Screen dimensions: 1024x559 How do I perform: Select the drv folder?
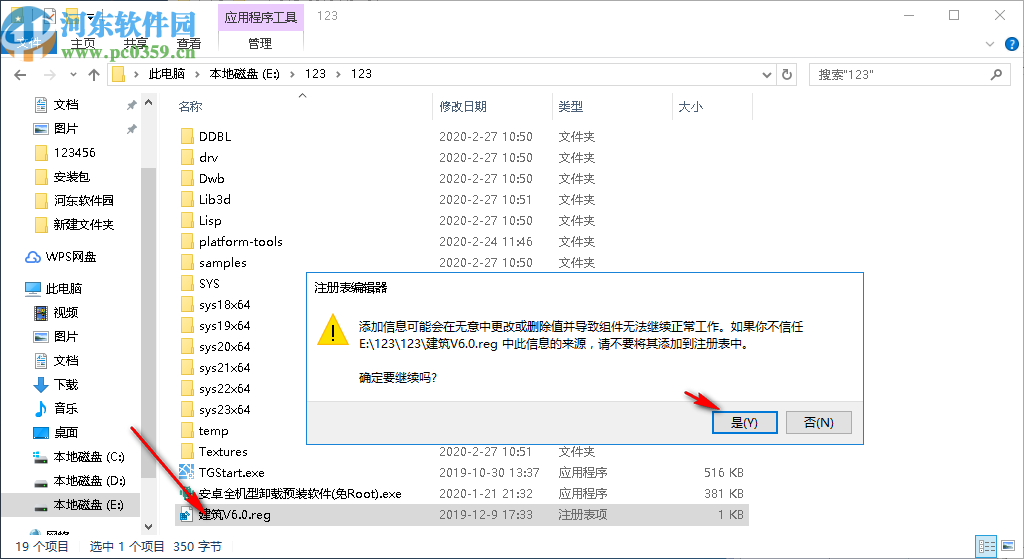click(208, 157)
